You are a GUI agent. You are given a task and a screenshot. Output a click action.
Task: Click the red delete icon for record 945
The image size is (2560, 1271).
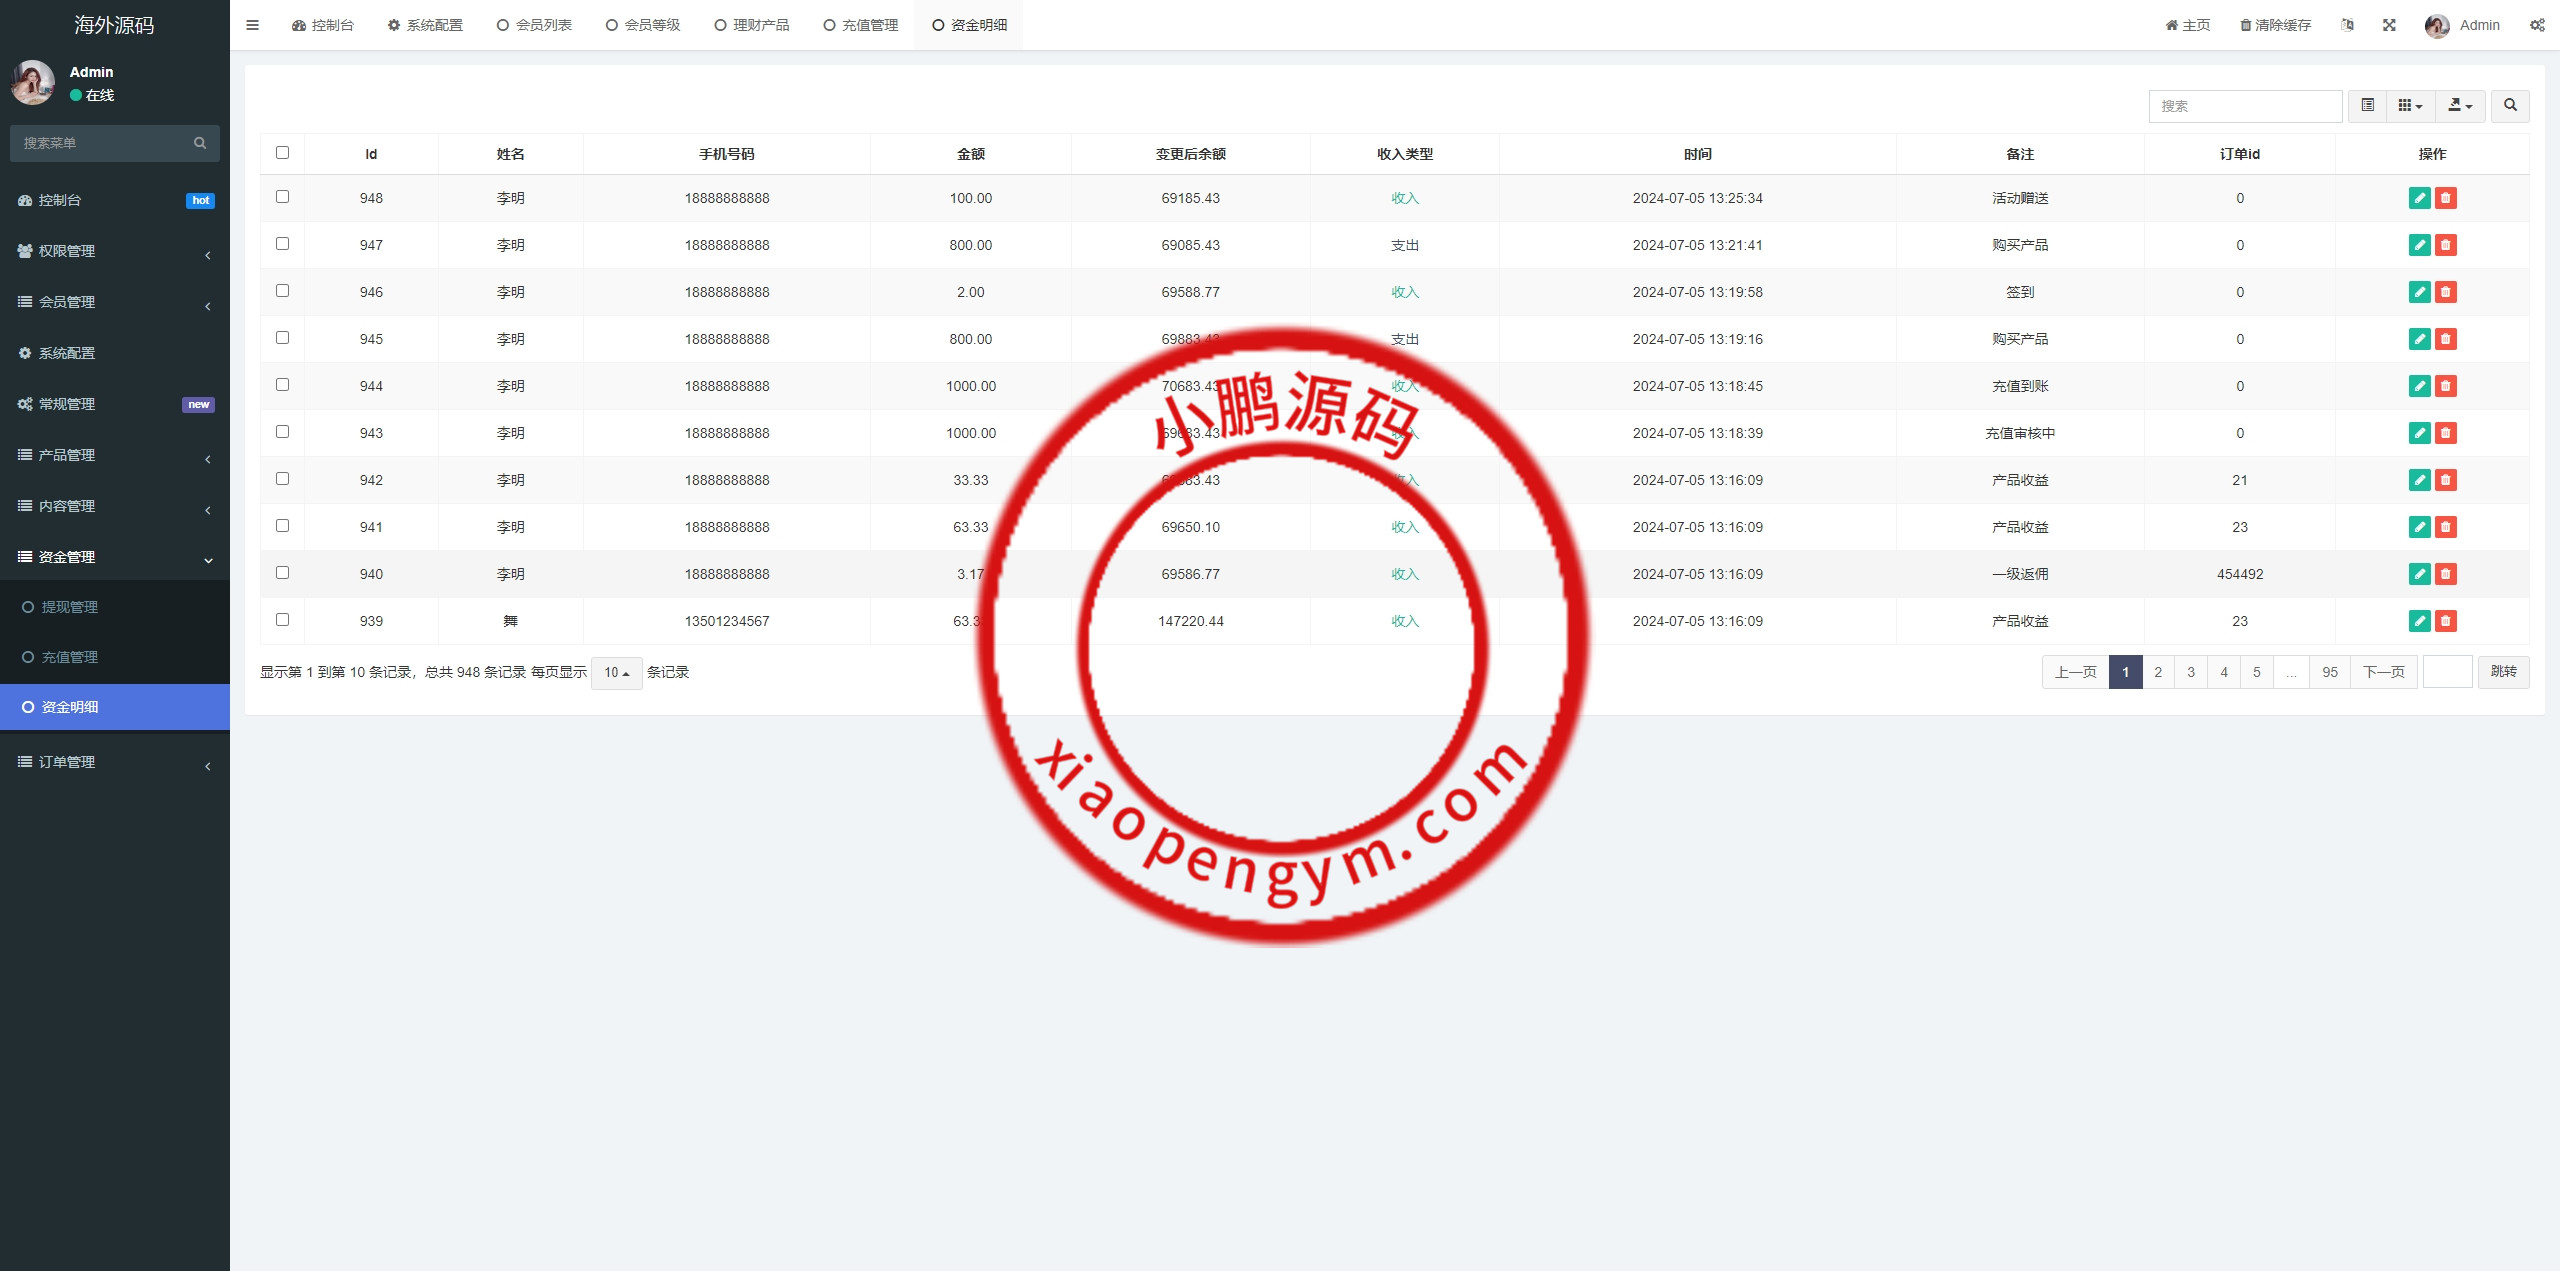tap(2446, 339)
